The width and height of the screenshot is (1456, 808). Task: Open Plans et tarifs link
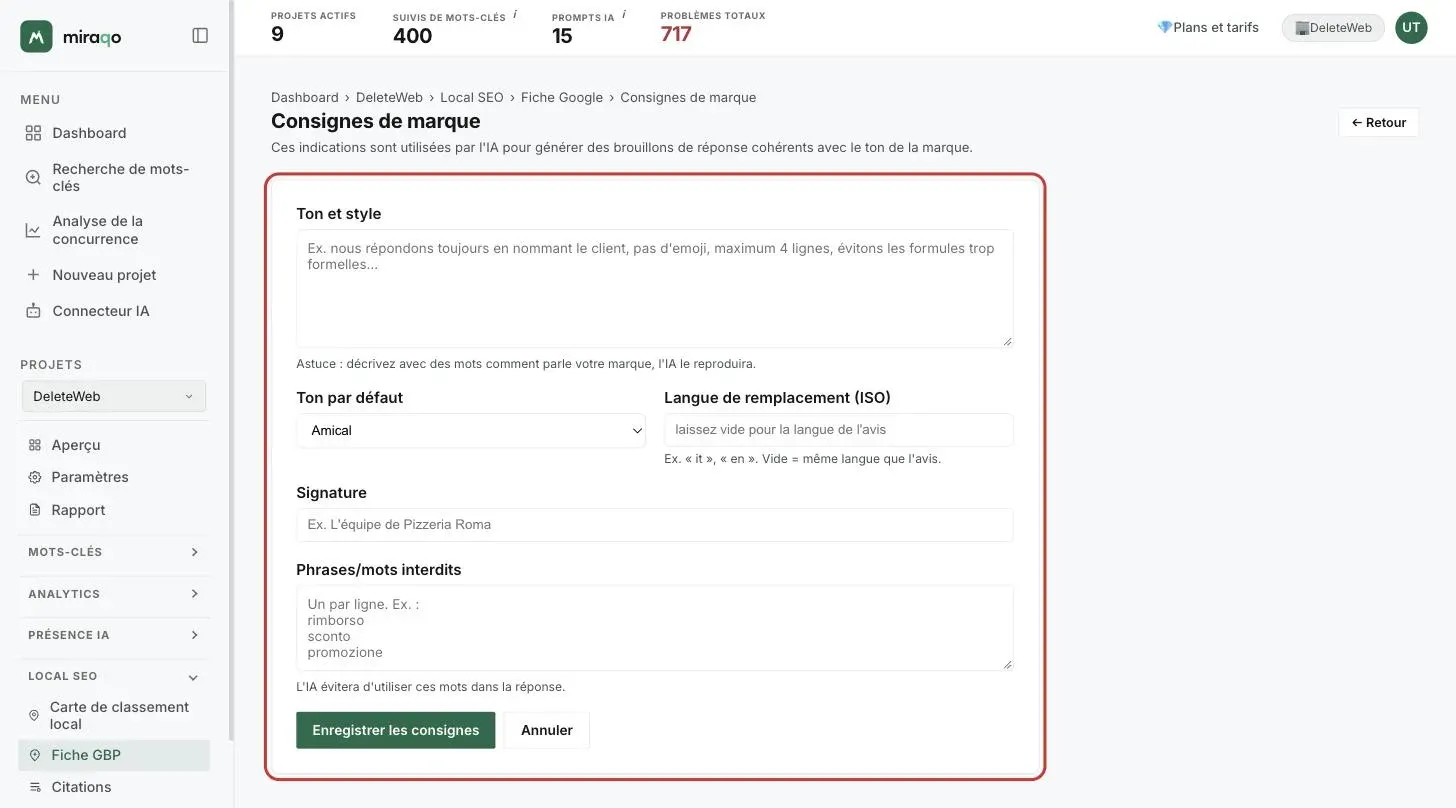coord(1207,28)
